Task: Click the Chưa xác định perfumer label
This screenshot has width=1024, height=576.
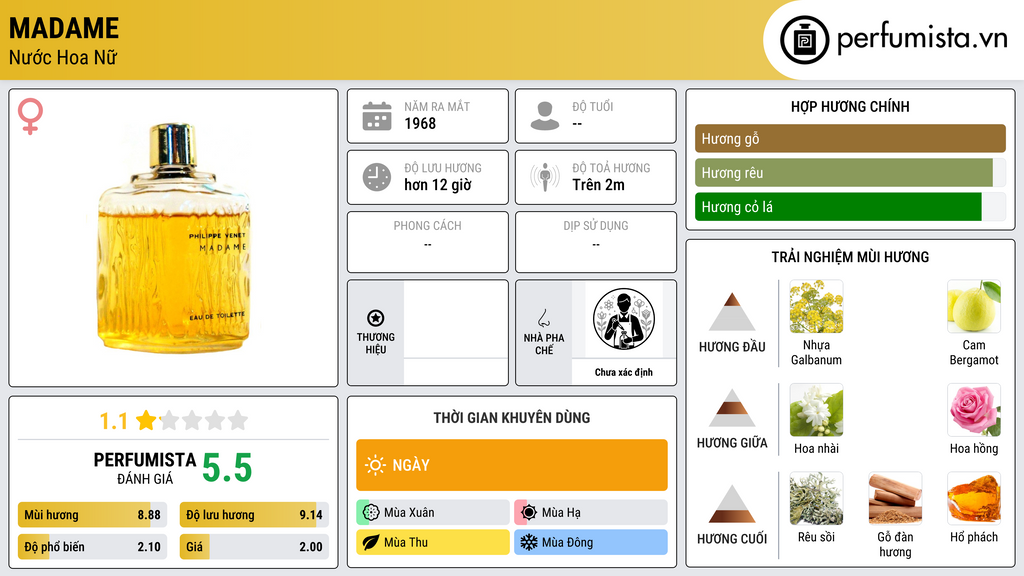Action: tap(624, 372)
